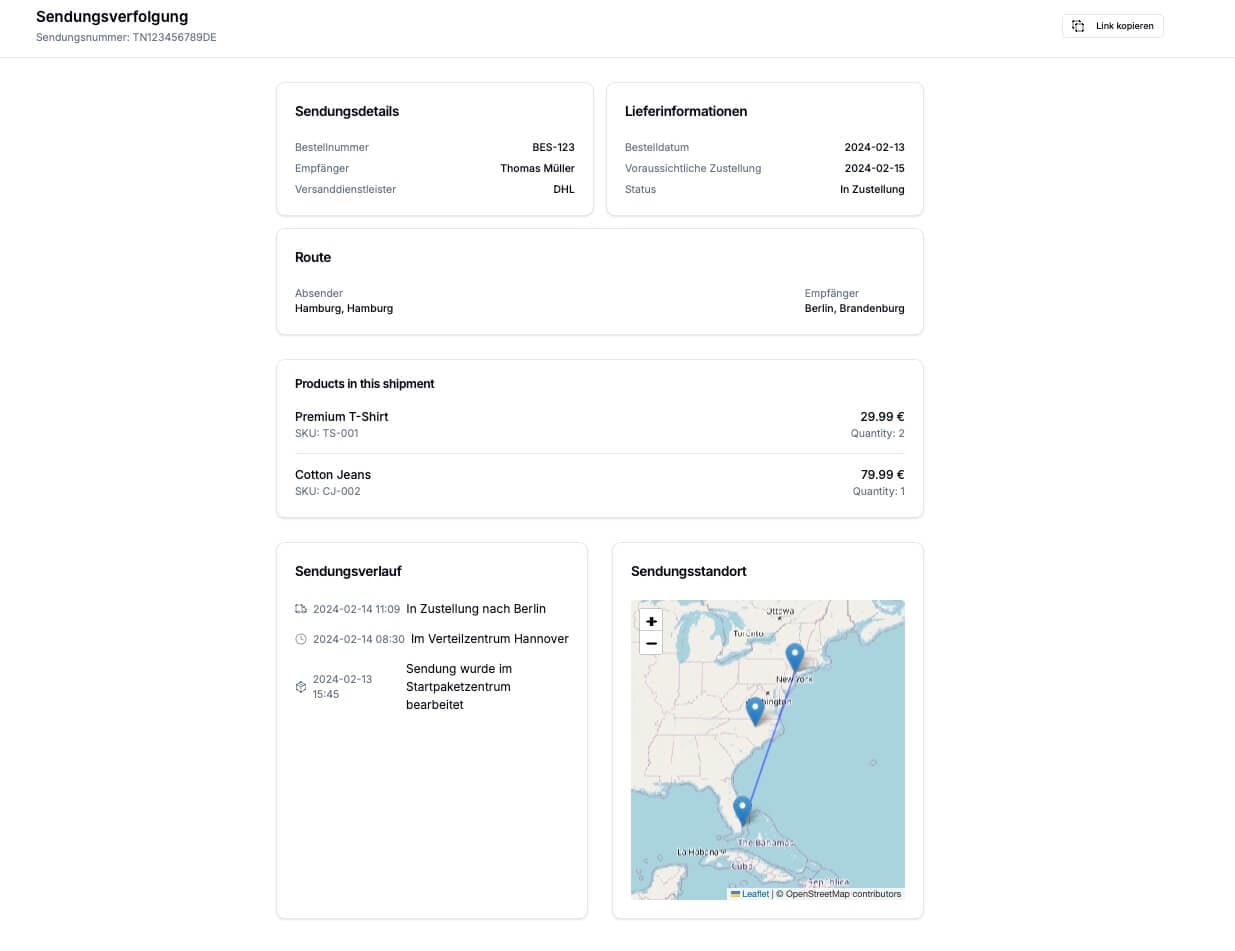Click the Leaflet flag icon in map attribution
Screen dimensions: 1235x951
[736, 893]
